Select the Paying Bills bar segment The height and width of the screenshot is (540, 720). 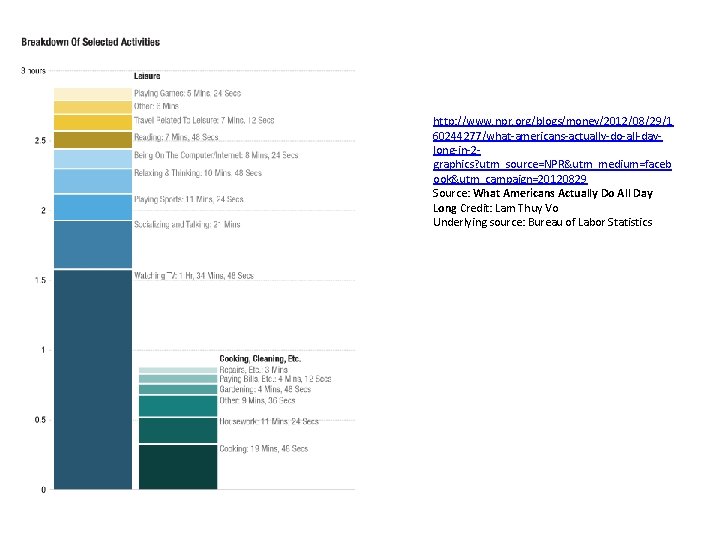point(178,379)
